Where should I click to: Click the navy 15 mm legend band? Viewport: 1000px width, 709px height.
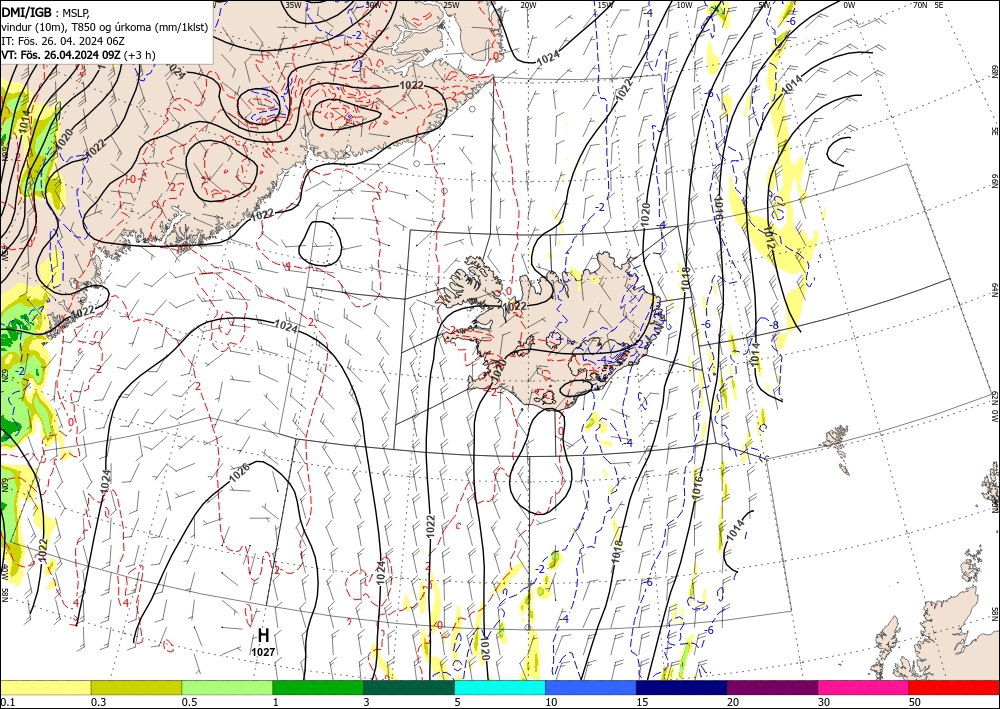click(x=682, y=687)
